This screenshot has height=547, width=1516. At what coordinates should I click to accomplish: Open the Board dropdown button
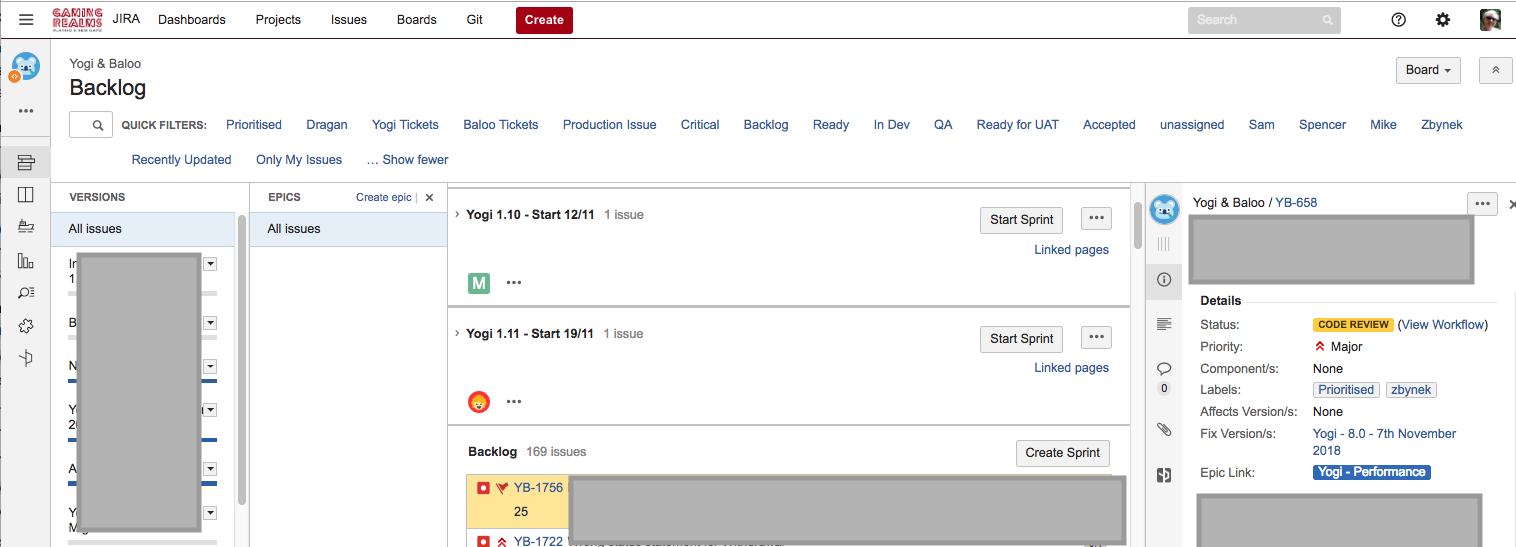click(x=1428, y=70)
